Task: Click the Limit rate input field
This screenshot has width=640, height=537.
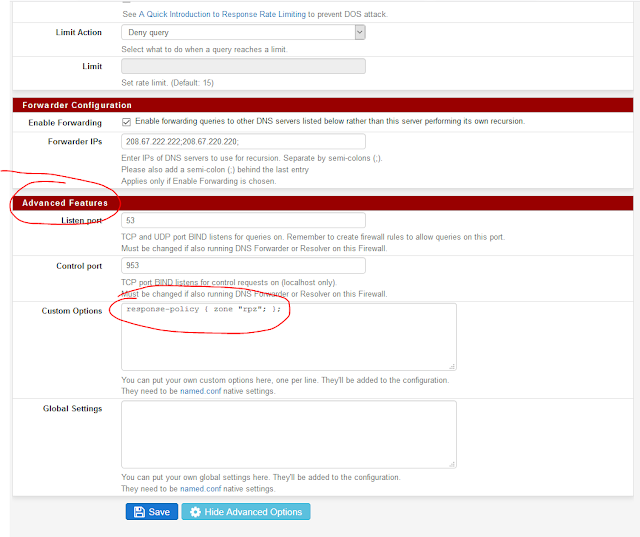Action: [x=243, y=66]
